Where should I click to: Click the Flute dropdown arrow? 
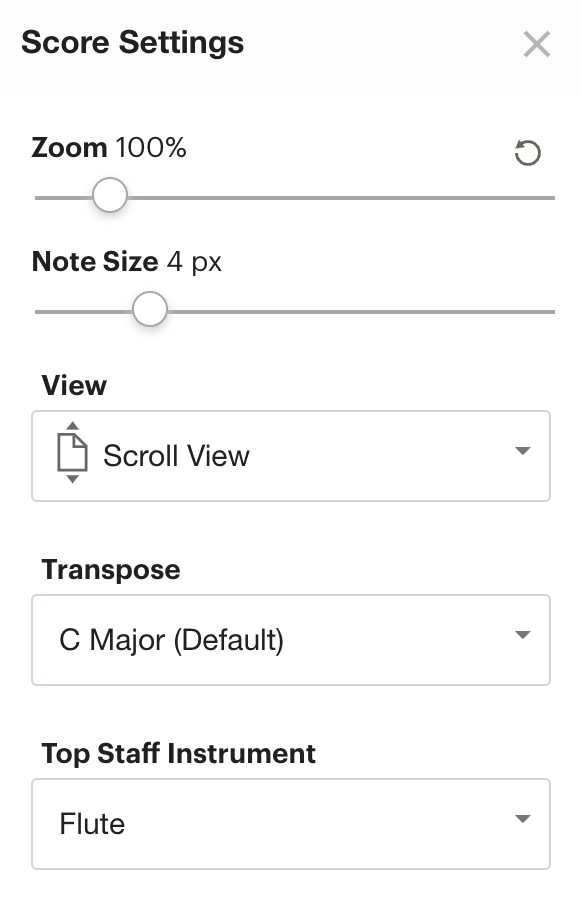point(523,819)
